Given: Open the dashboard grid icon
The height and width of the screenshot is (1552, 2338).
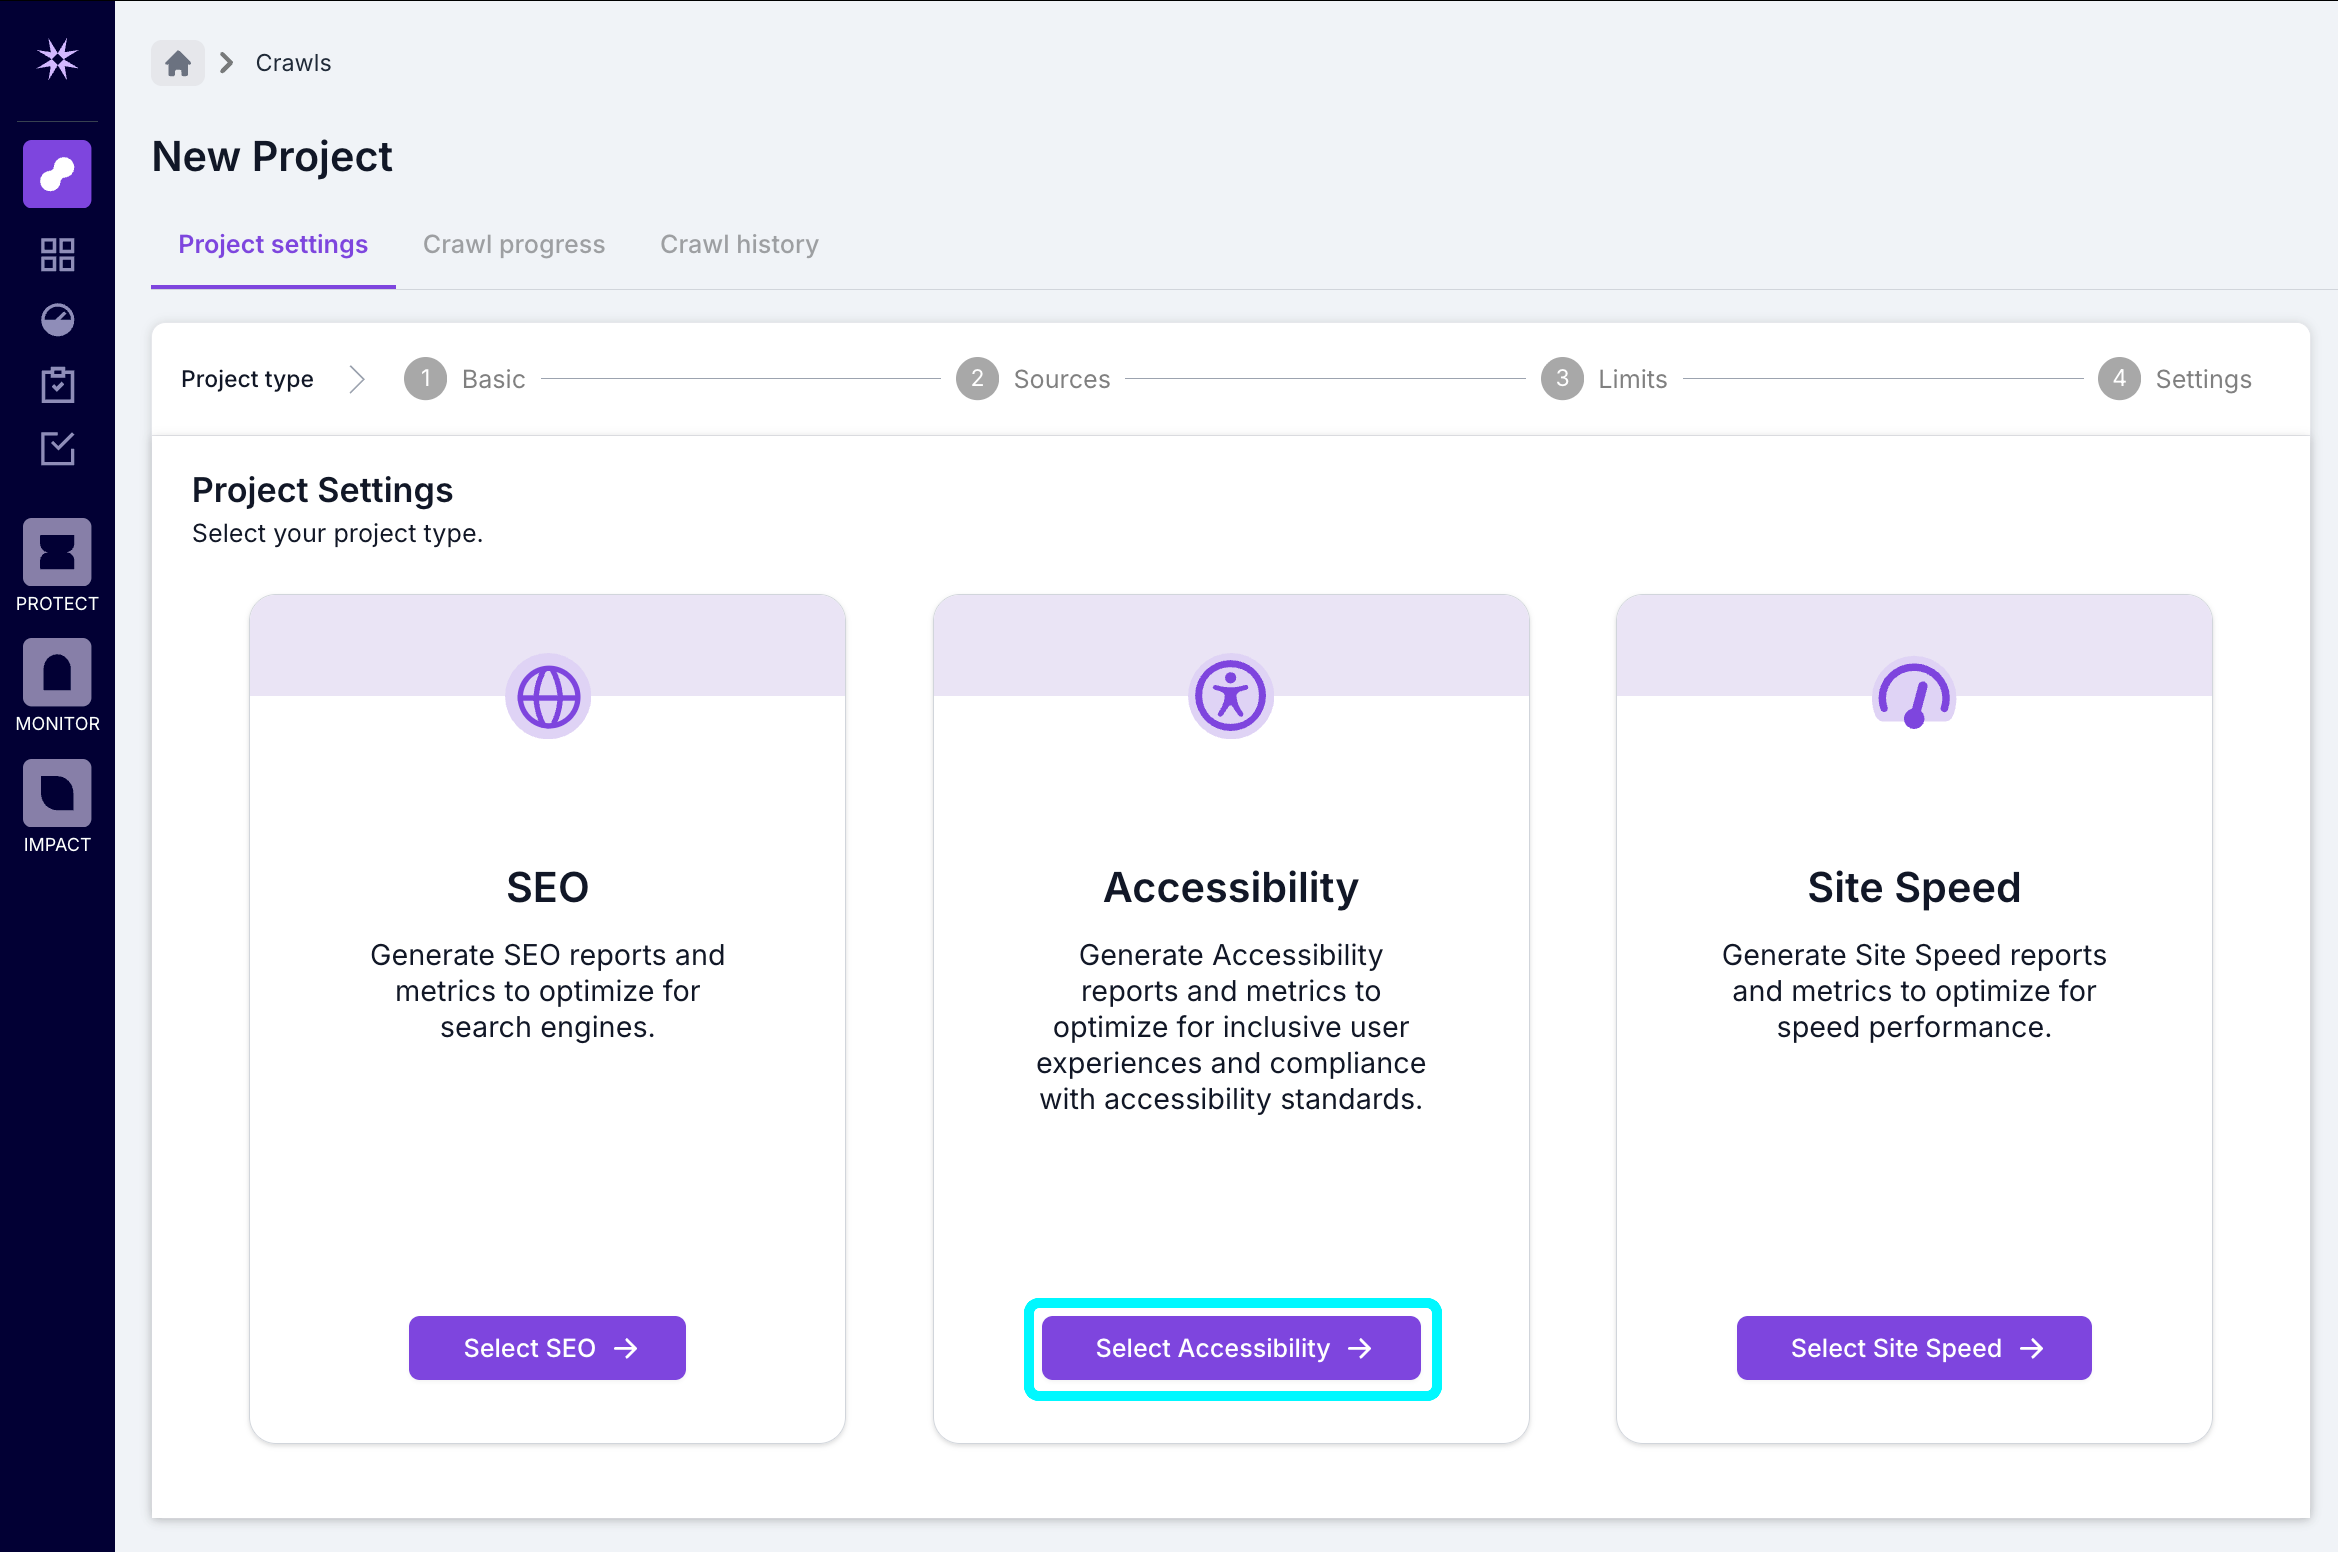Looking at the screenshot, I should 57,255.
